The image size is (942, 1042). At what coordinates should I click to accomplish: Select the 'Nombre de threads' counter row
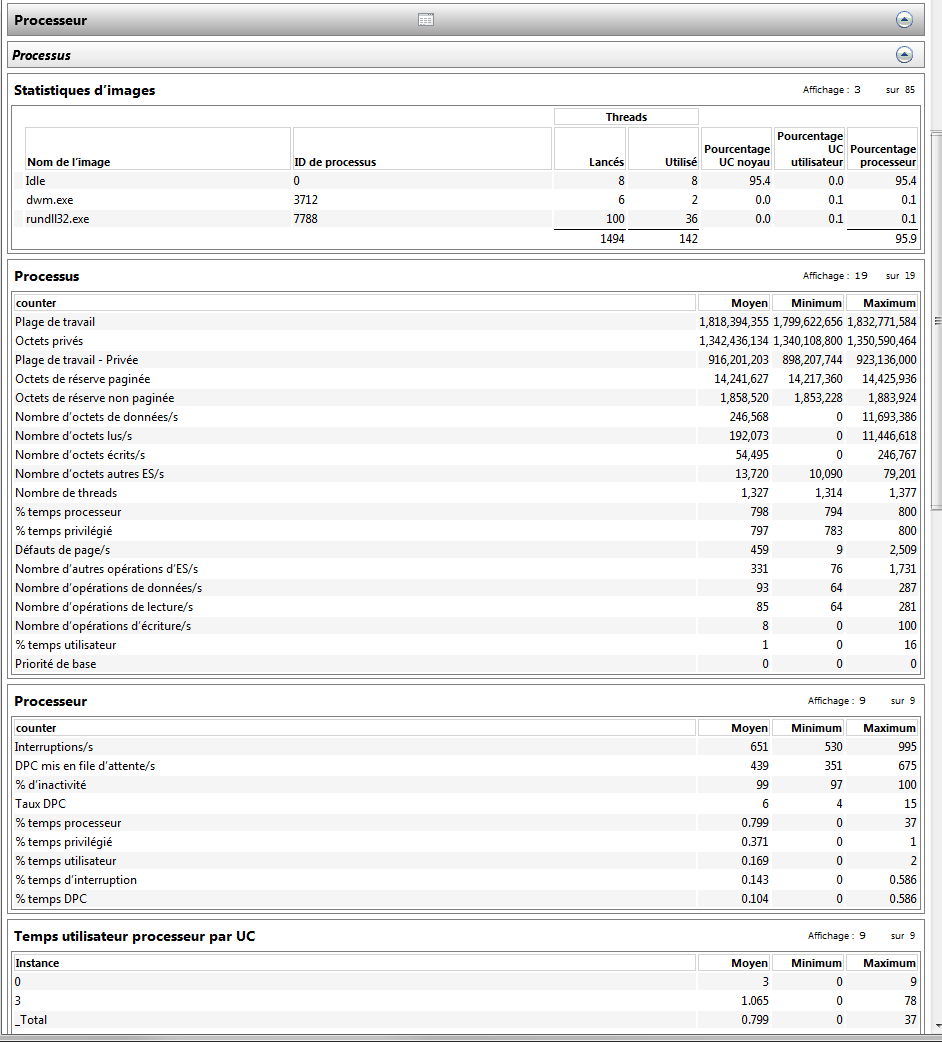466,493
